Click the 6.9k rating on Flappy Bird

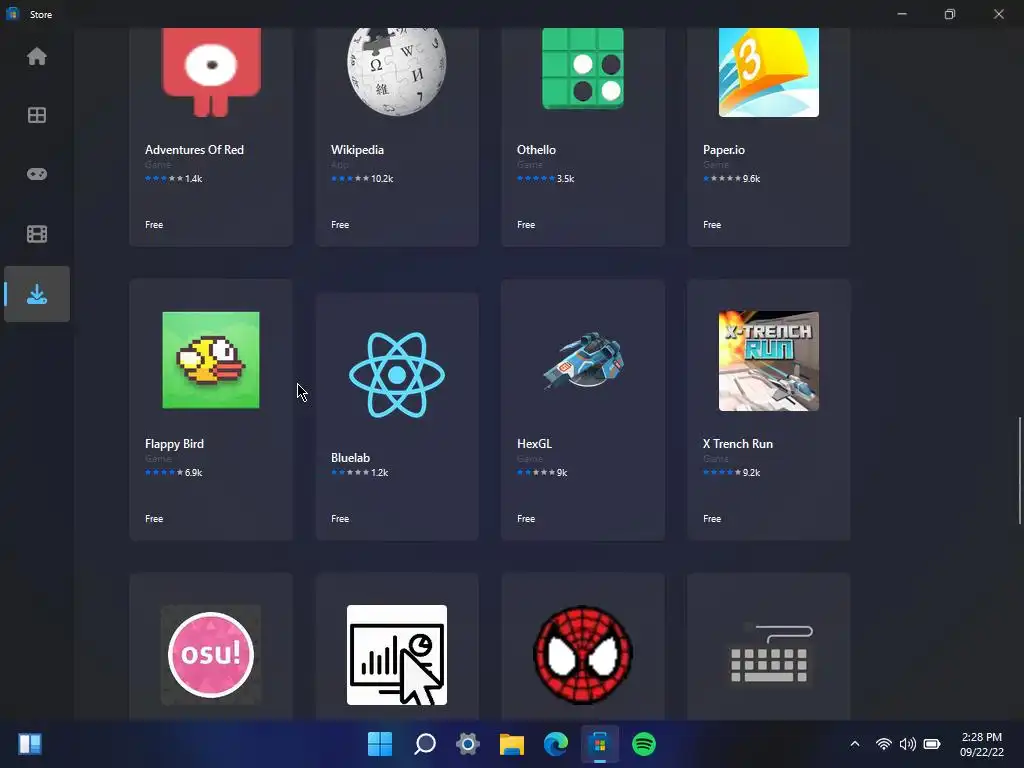point(193,472)
